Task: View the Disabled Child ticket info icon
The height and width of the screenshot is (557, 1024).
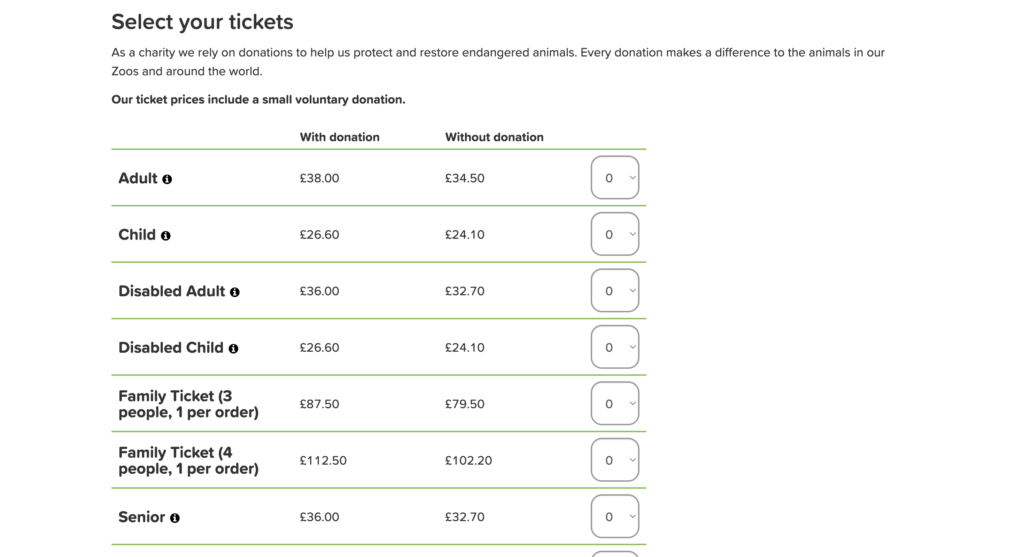Action: pyautogui.click(x=233, y=349)
